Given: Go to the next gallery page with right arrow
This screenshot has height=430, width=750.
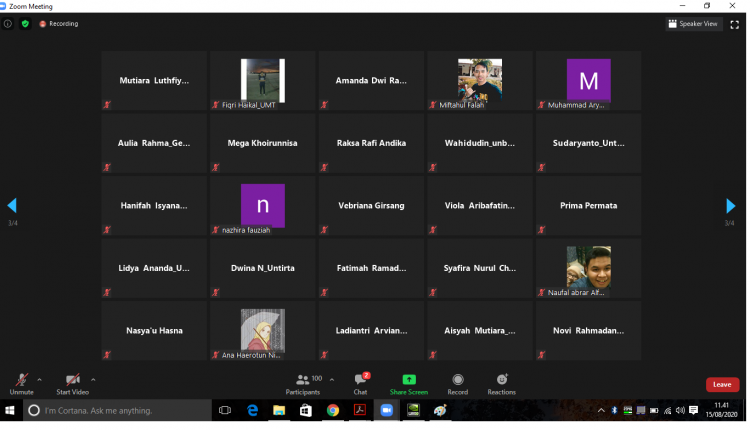Looking at the screenshot, I should coord(730,206).
